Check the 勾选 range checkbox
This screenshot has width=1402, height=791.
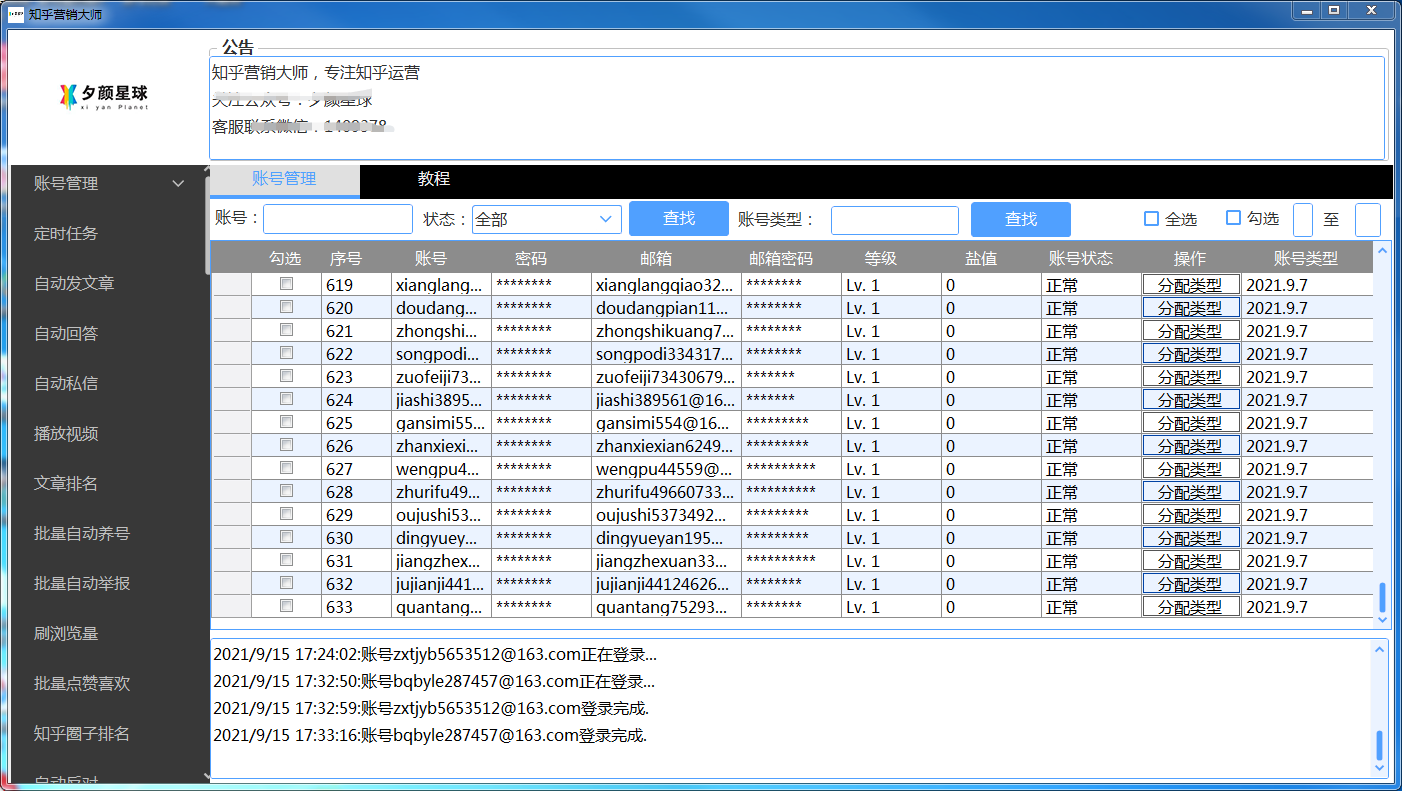(1233, 218)
